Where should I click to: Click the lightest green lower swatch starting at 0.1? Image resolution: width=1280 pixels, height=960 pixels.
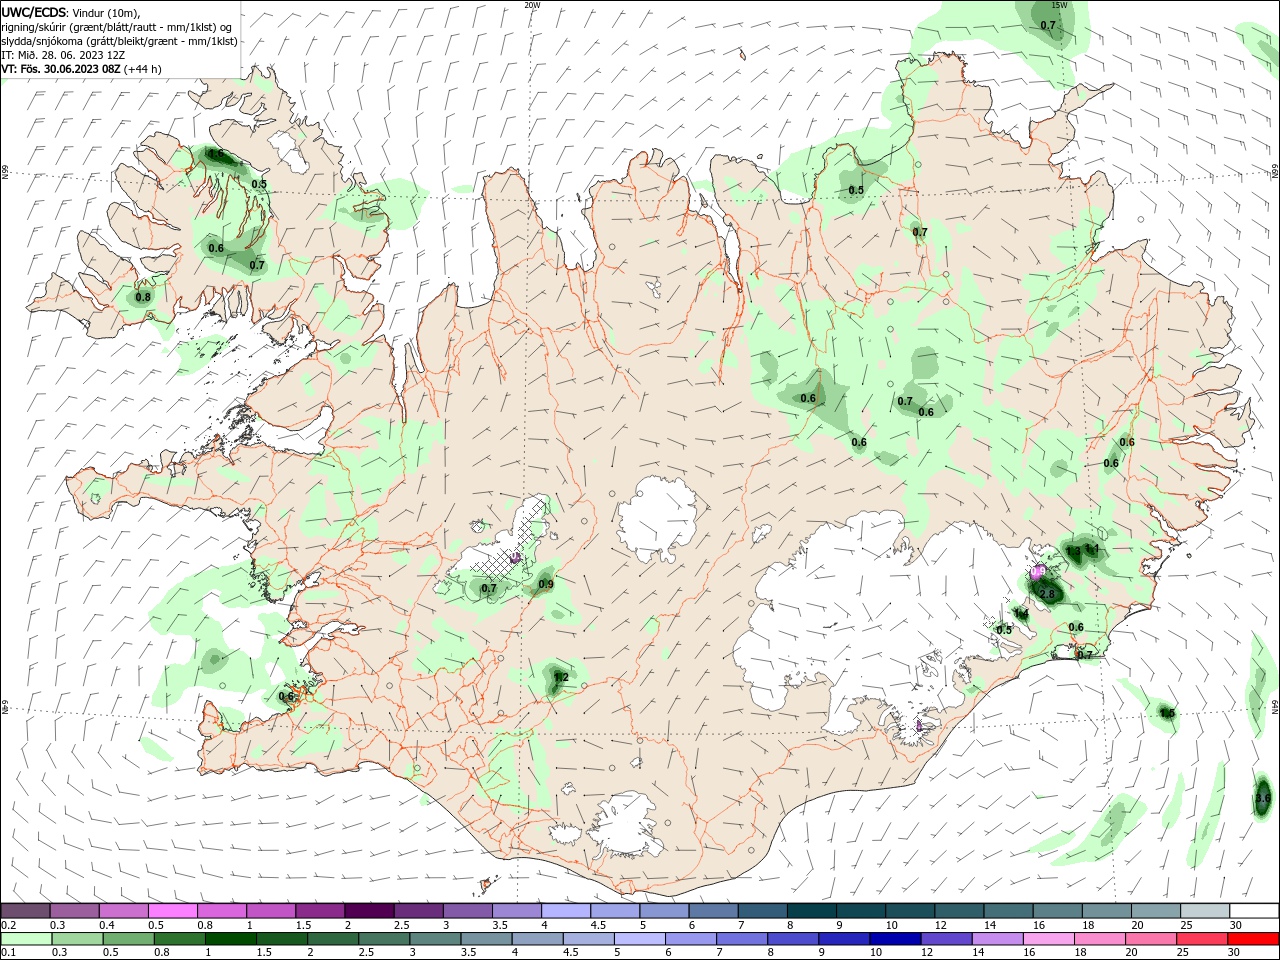point(25,939)
